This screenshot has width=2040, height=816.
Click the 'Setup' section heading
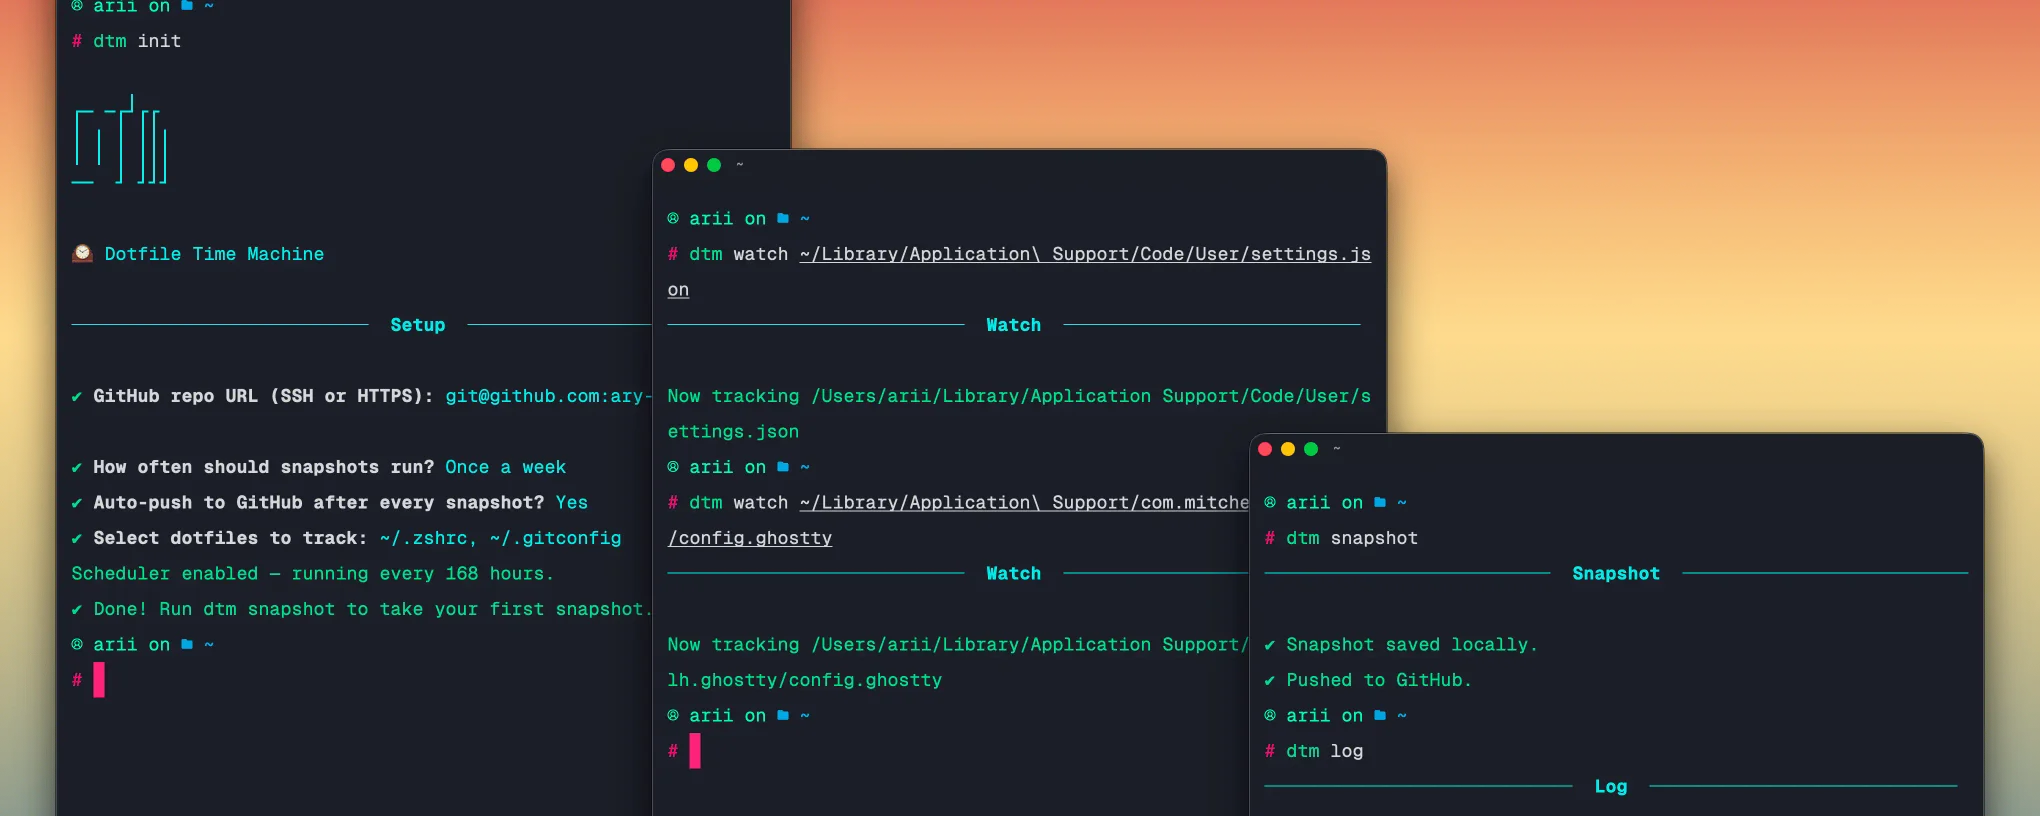(418, 325)
